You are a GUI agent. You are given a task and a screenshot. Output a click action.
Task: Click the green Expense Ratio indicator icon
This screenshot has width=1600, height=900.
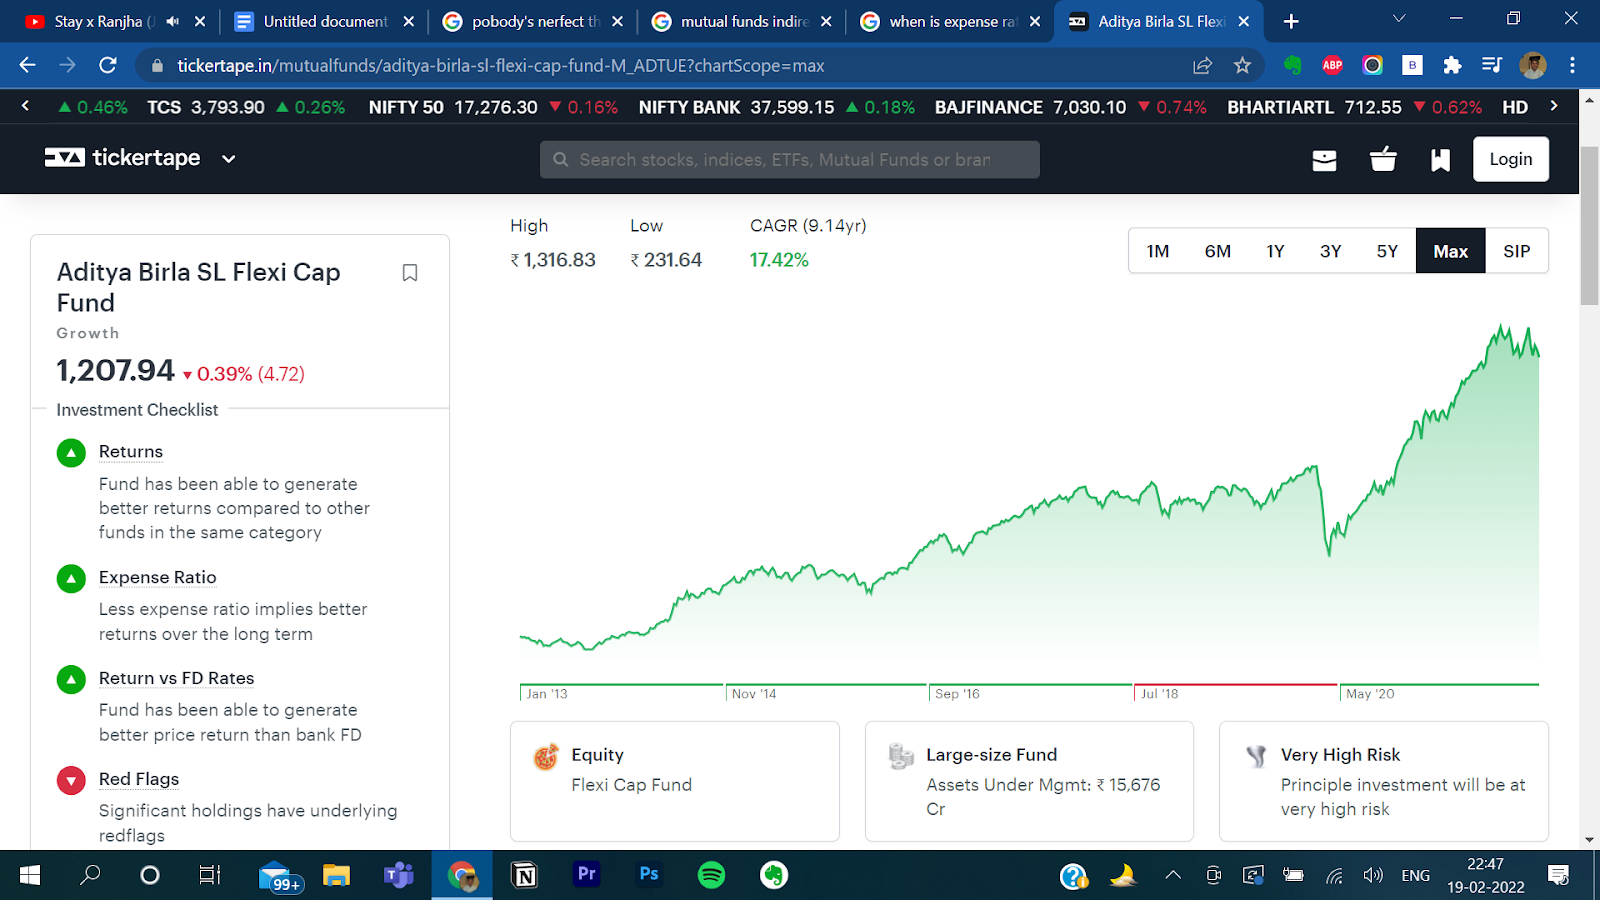71,579
